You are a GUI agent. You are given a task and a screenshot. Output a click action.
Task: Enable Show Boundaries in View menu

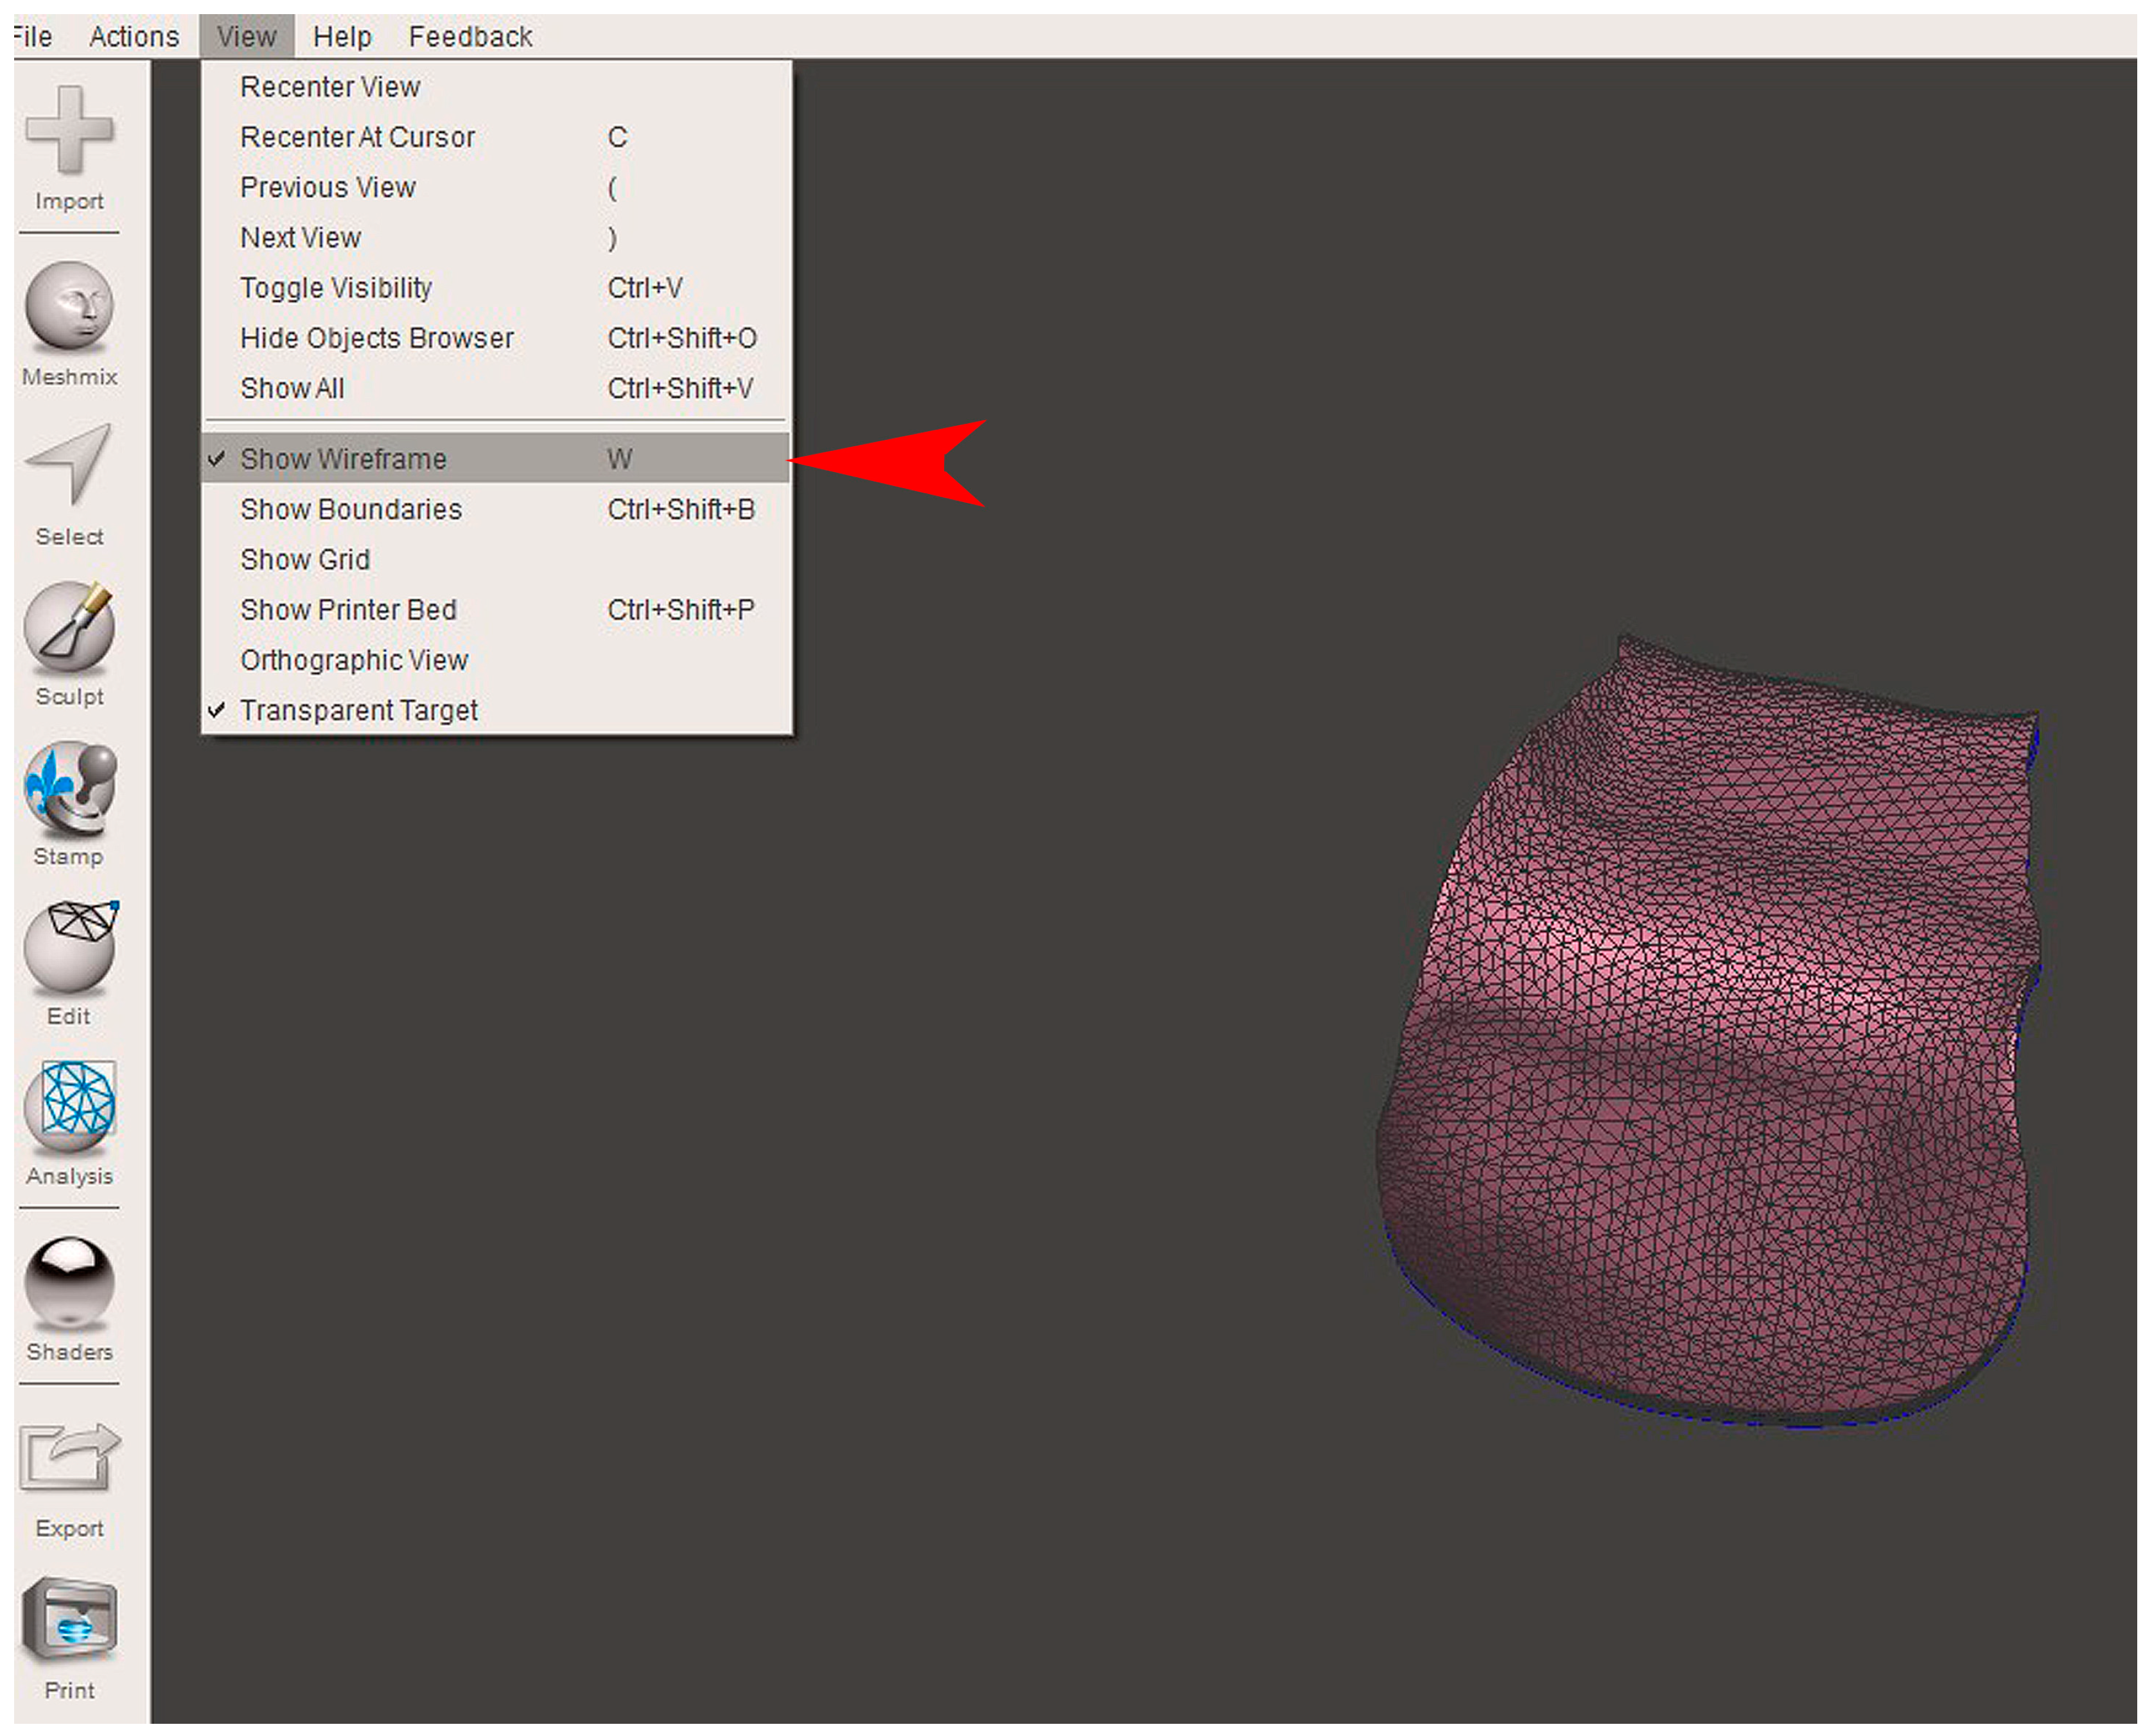pos(350,510)
